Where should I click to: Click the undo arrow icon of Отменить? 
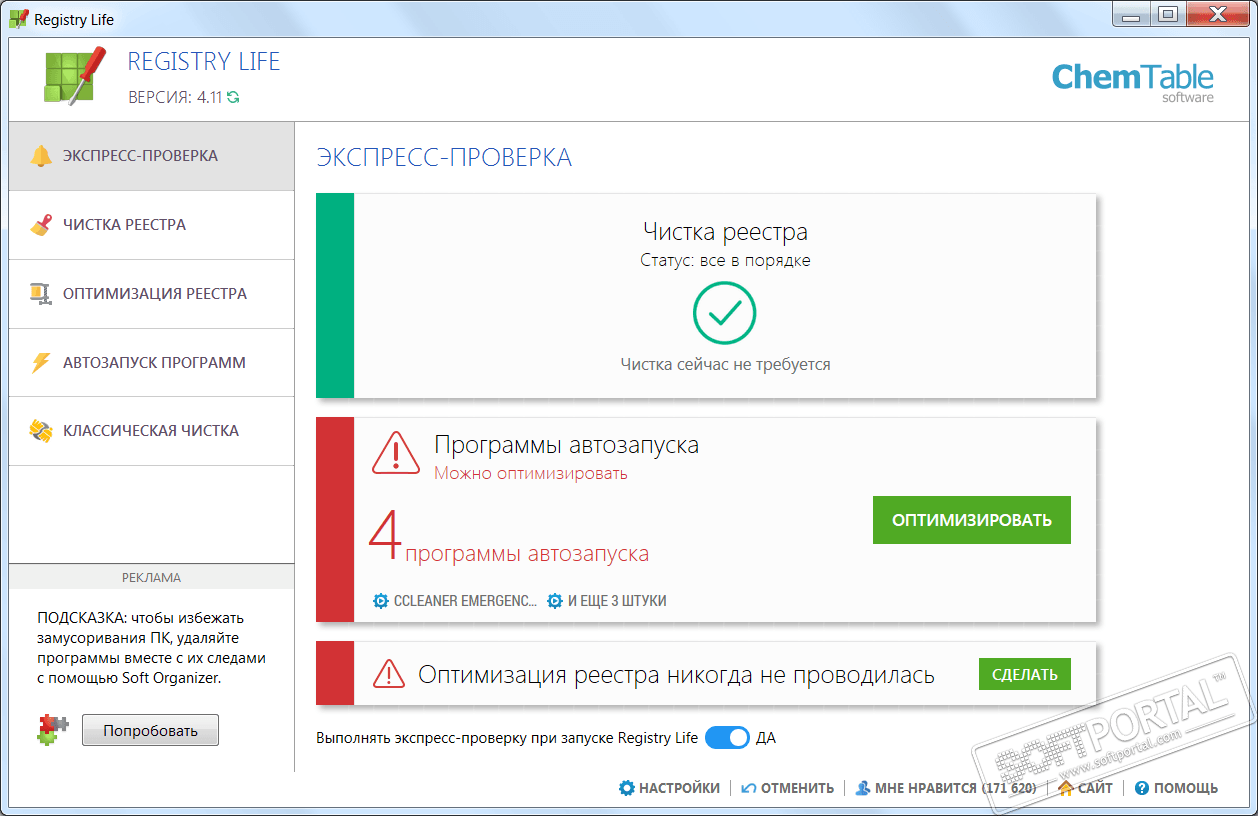click(x=749, y=788)
